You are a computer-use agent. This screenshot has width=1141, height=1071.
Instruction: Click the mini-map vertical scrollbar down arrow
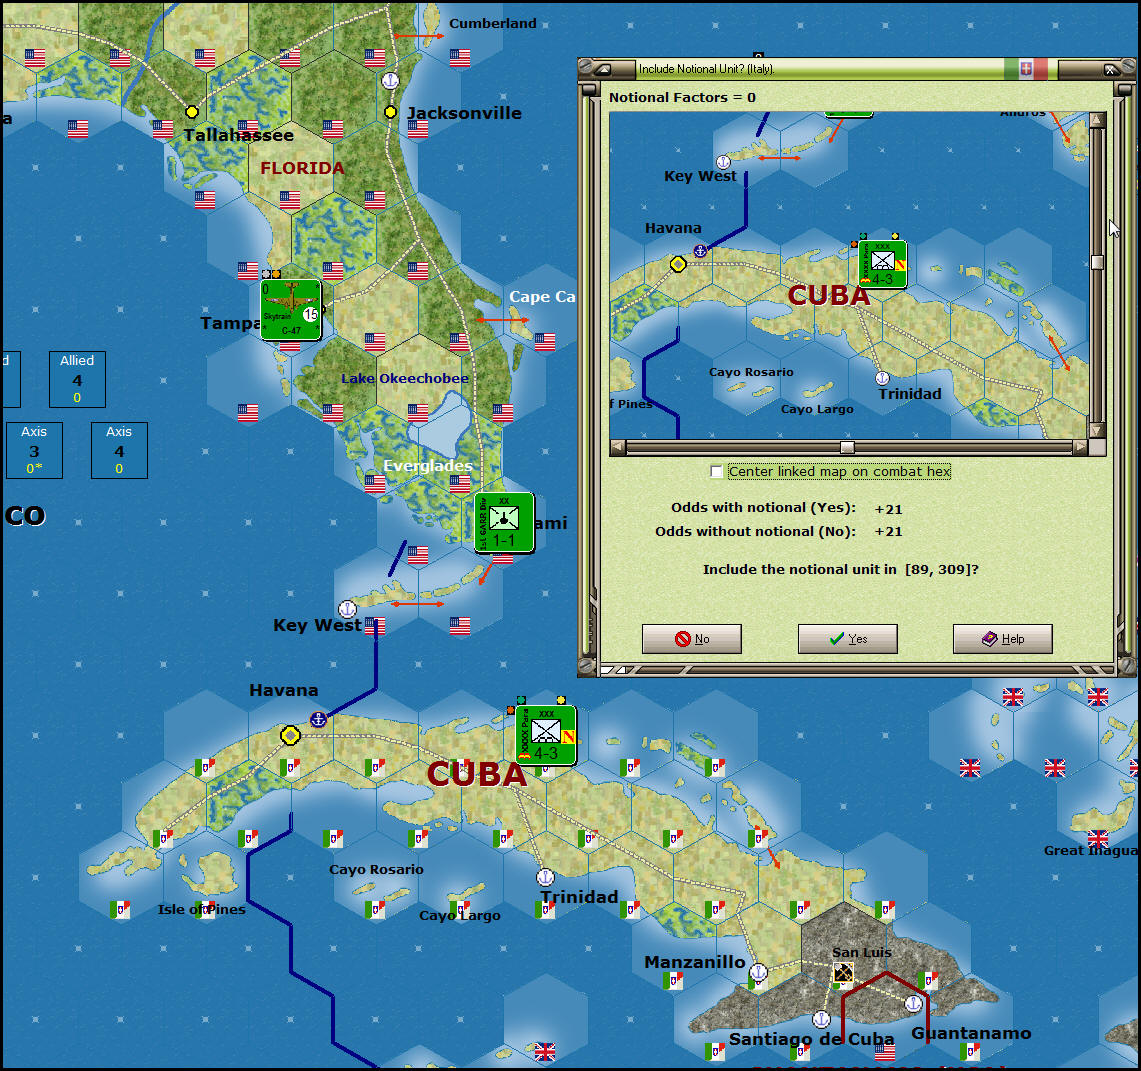click(x=1097, y=430)
